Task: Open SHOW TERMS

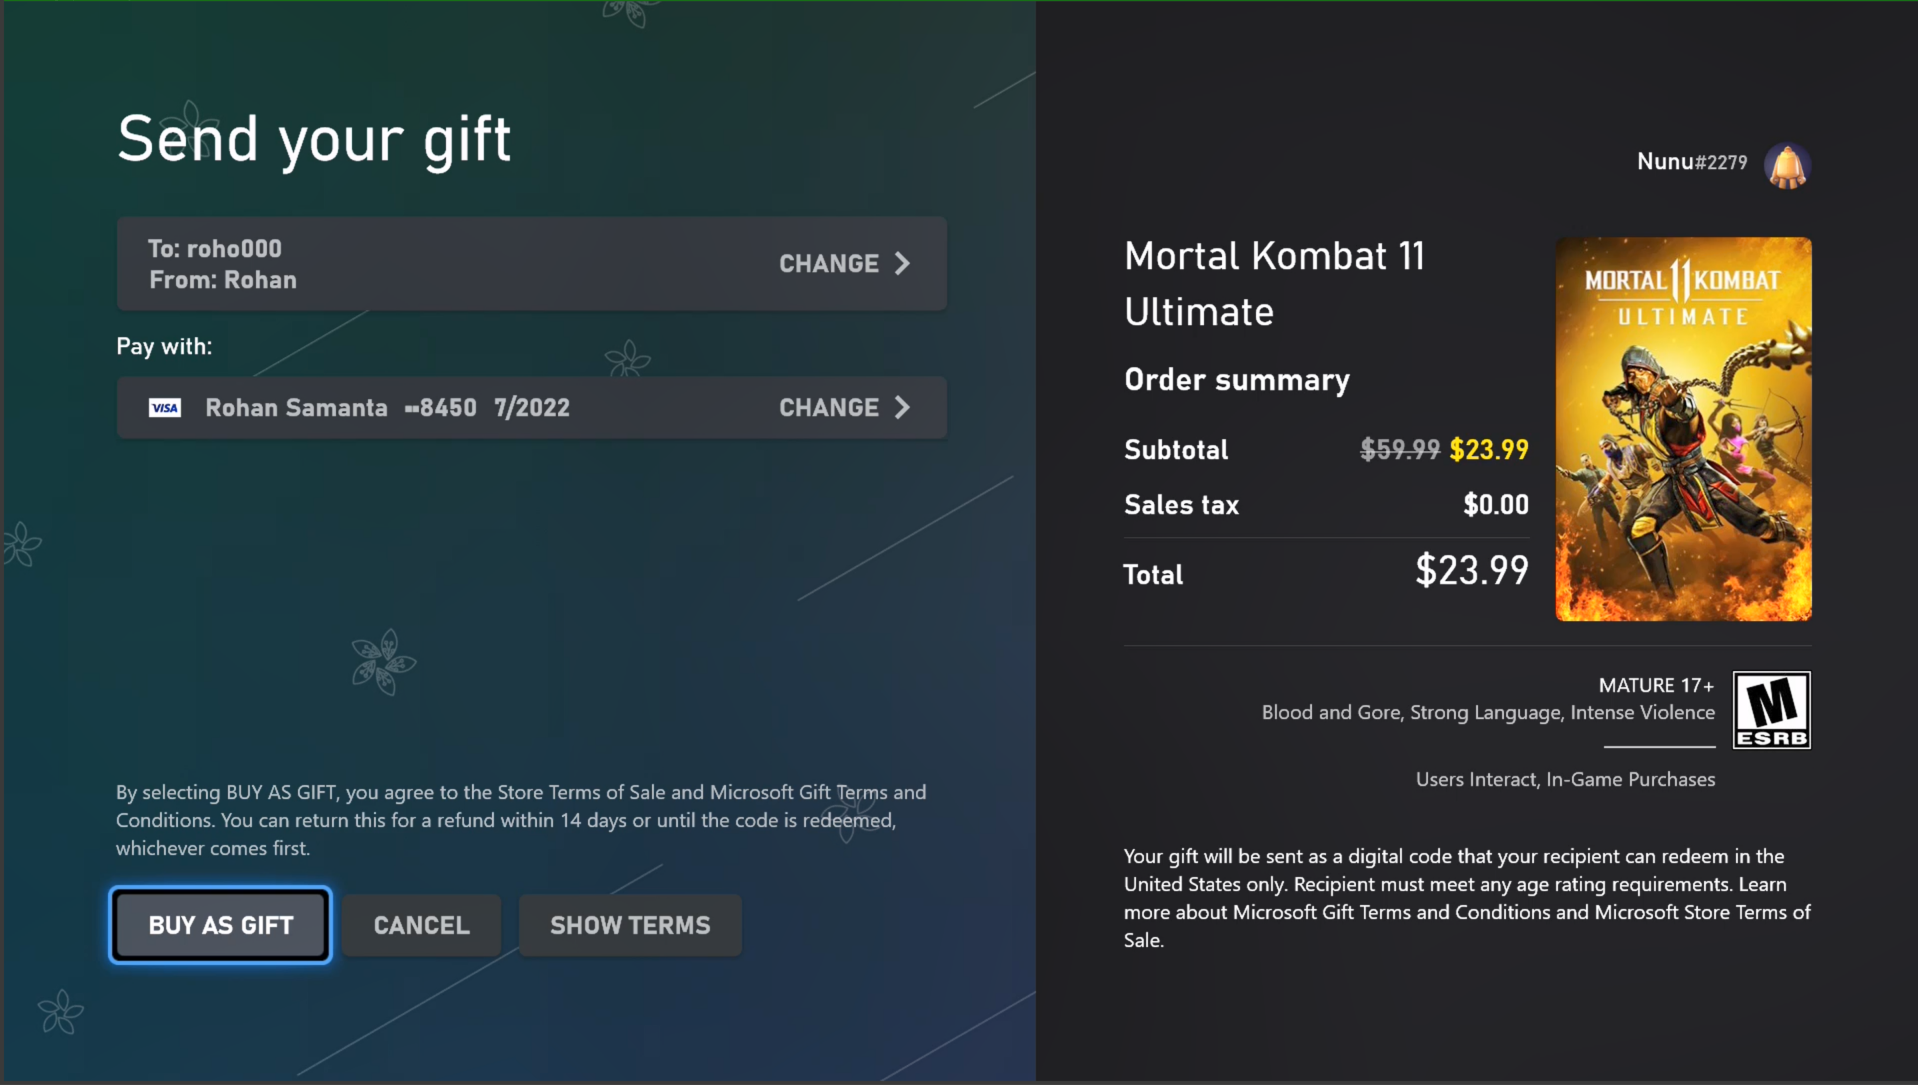Action: [x=630, y=925]
